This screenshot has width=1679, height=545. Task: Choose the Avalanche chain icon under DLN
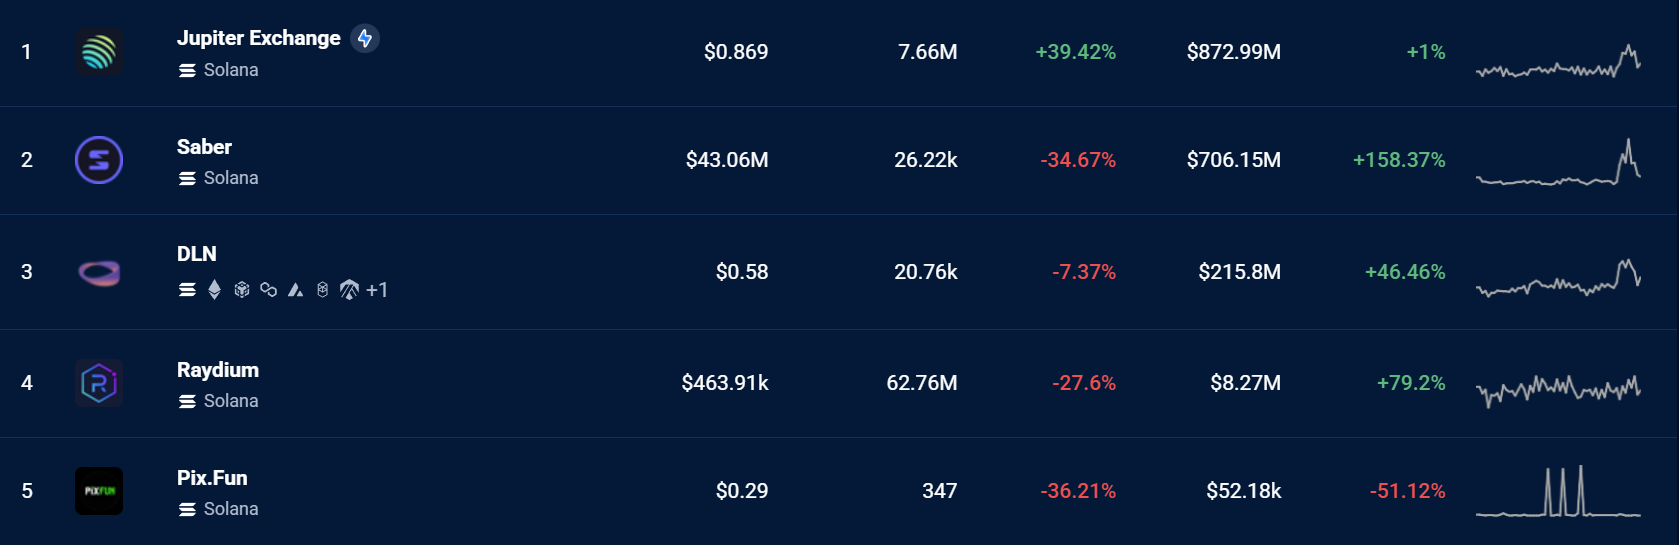295,290
